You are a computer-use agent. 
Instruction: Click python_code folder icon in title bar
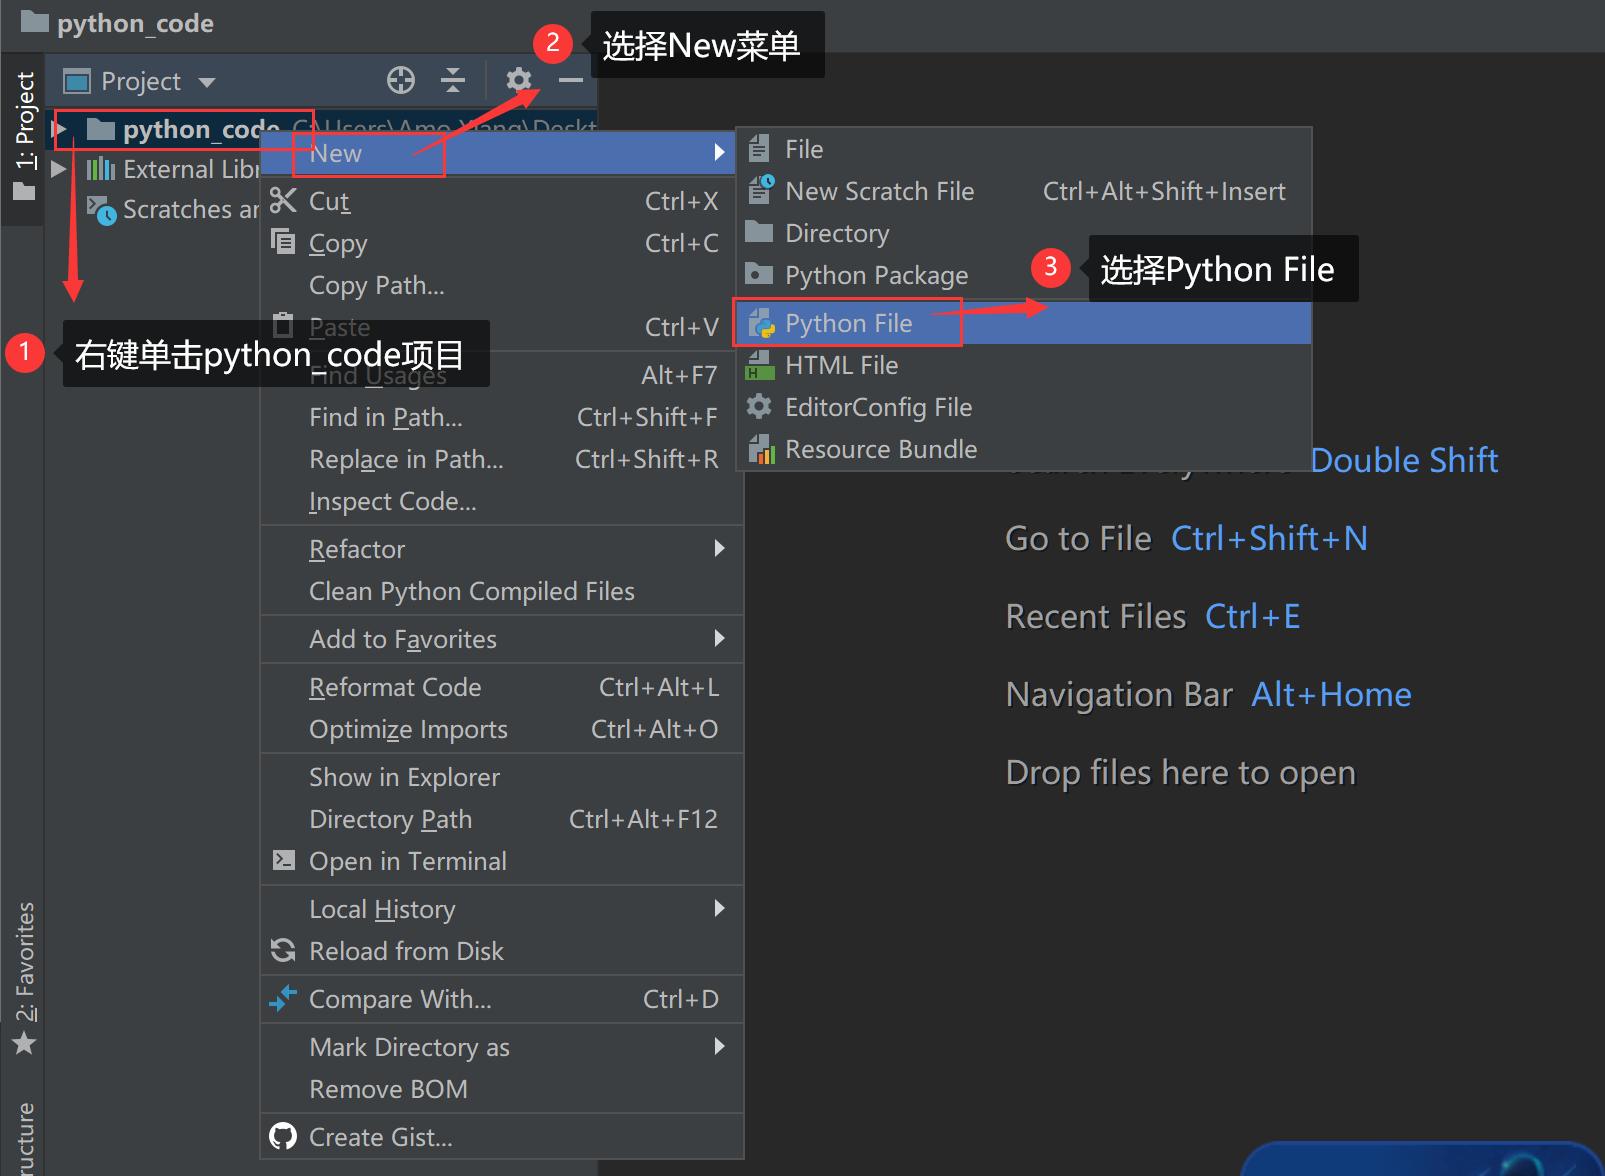coord(35,22)
